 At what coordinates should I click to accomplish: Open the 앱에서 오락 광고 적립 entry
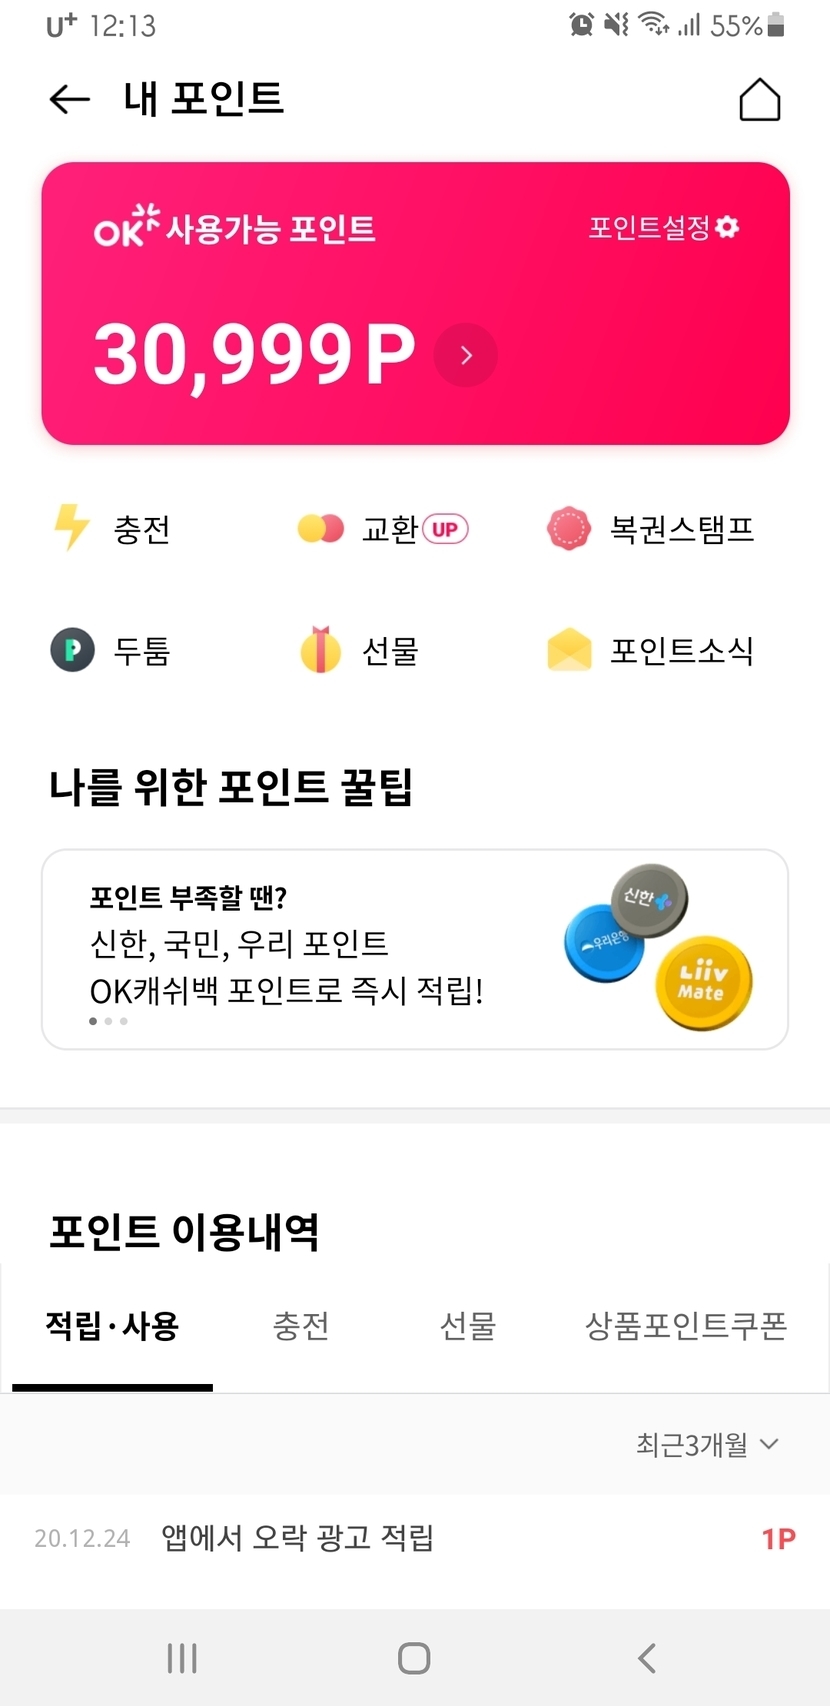297,1538
